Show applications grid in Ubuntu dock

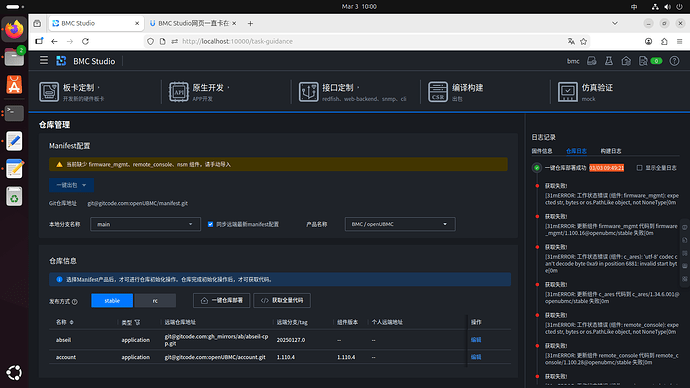14,373
